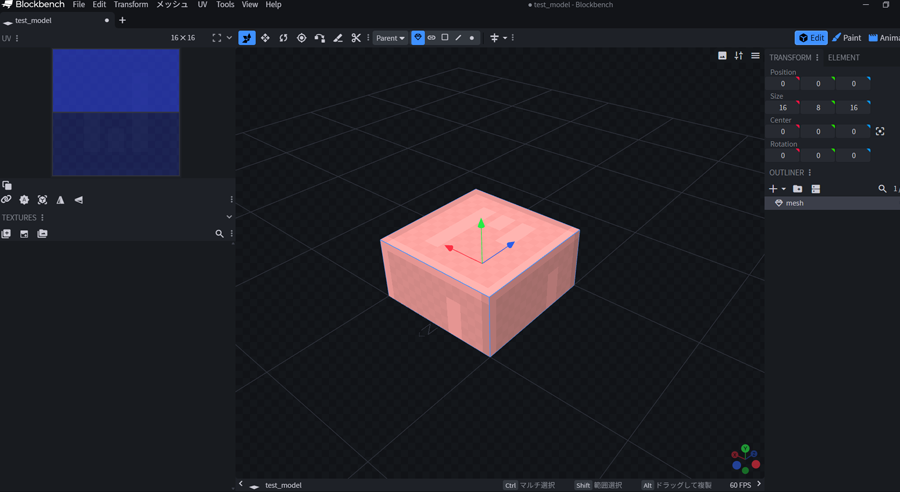Click the Size Y input field showing 8
This screenshot has width=900, height=492.
[x=818, y=108]
